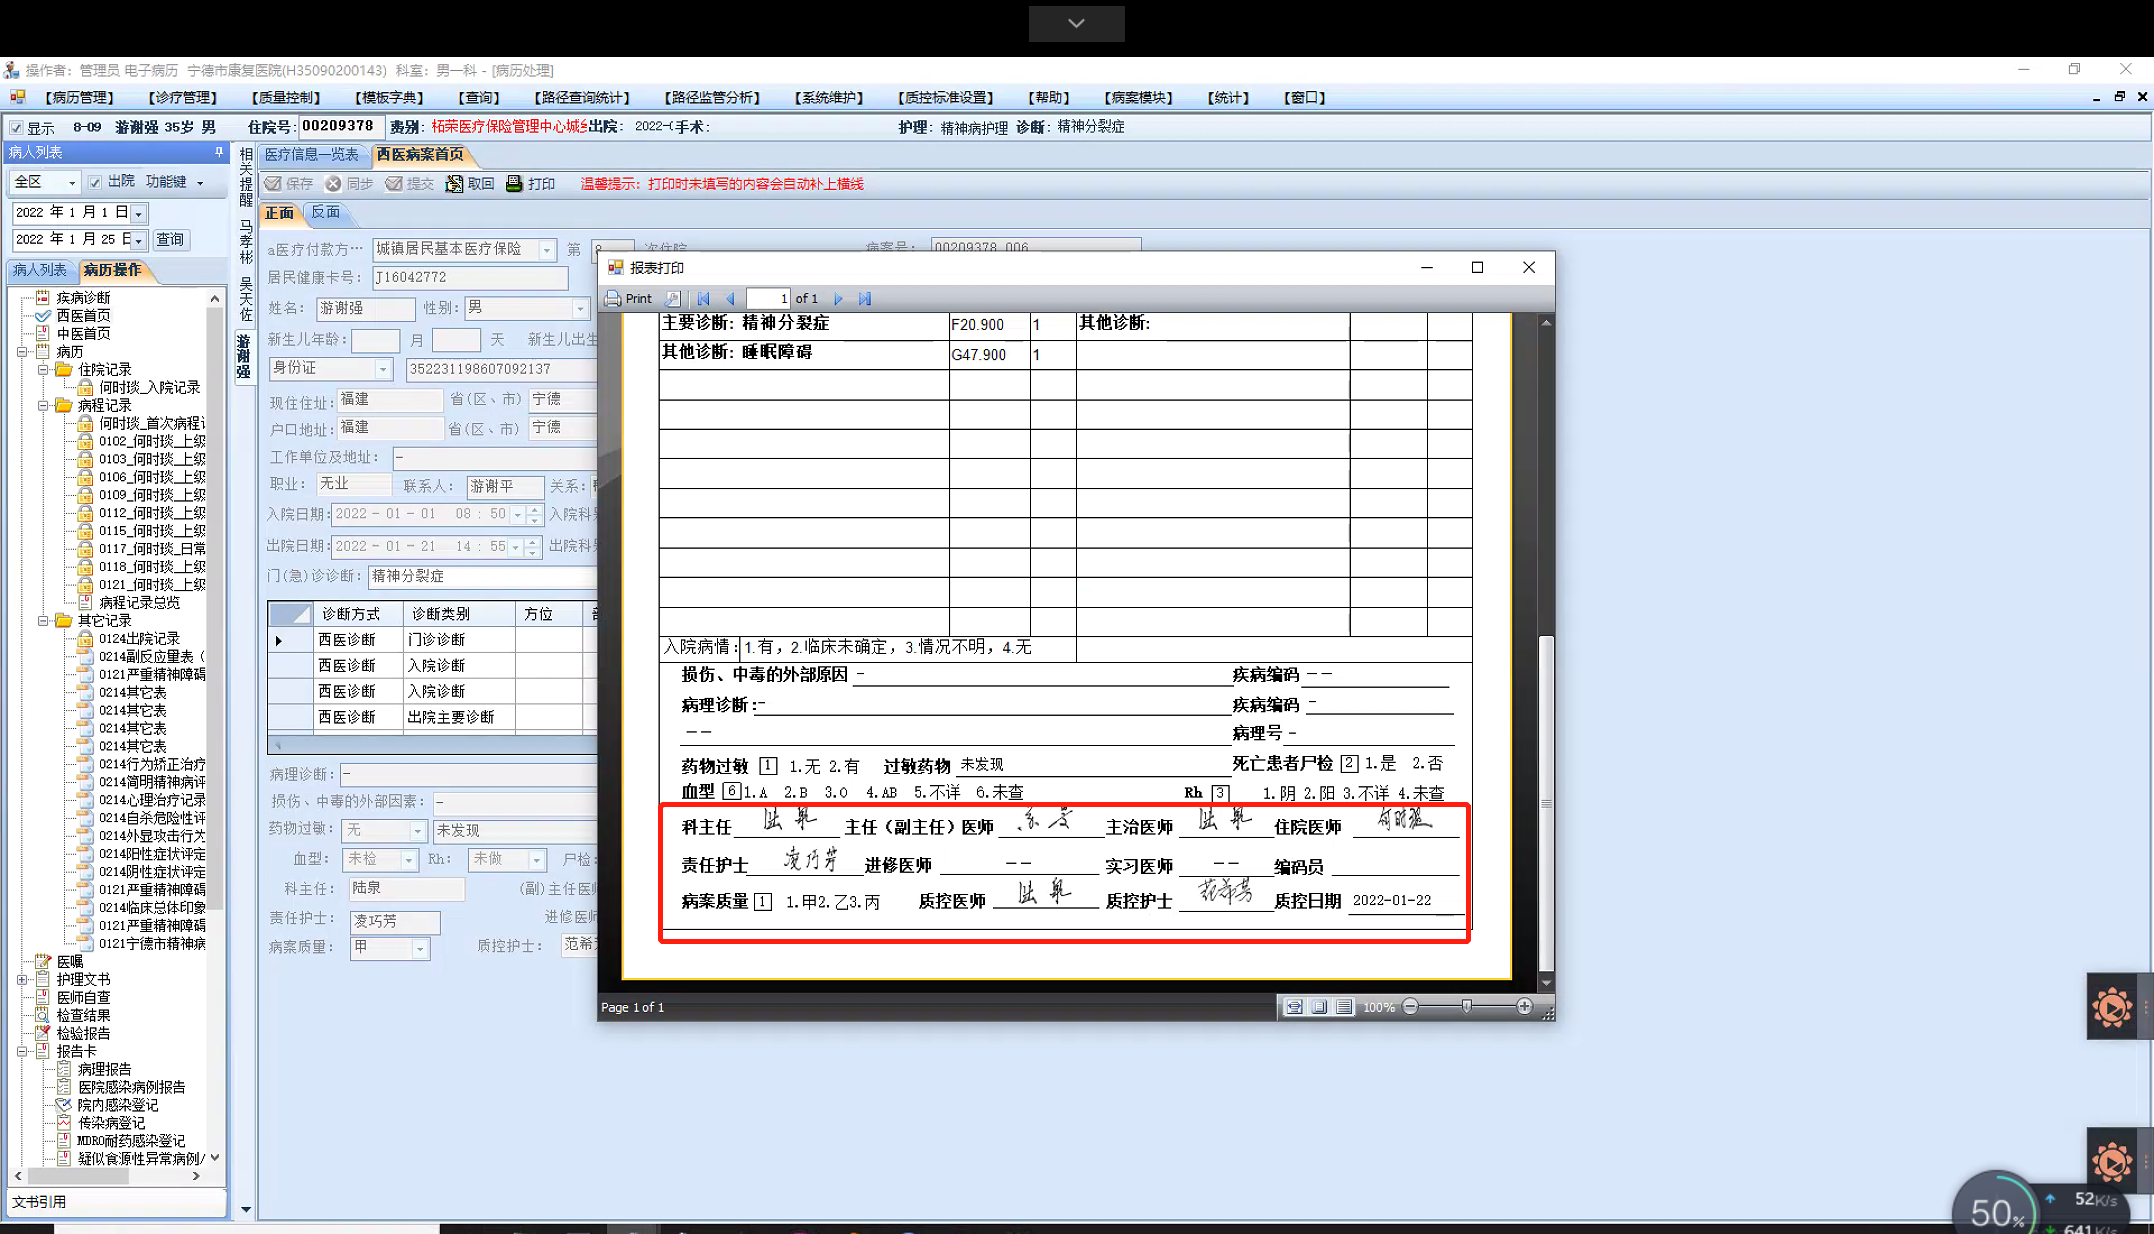The height and width of the screenshot is (1234, 2154).
Task: Click the zoom slider handle
Action: coord(1466,1006)
